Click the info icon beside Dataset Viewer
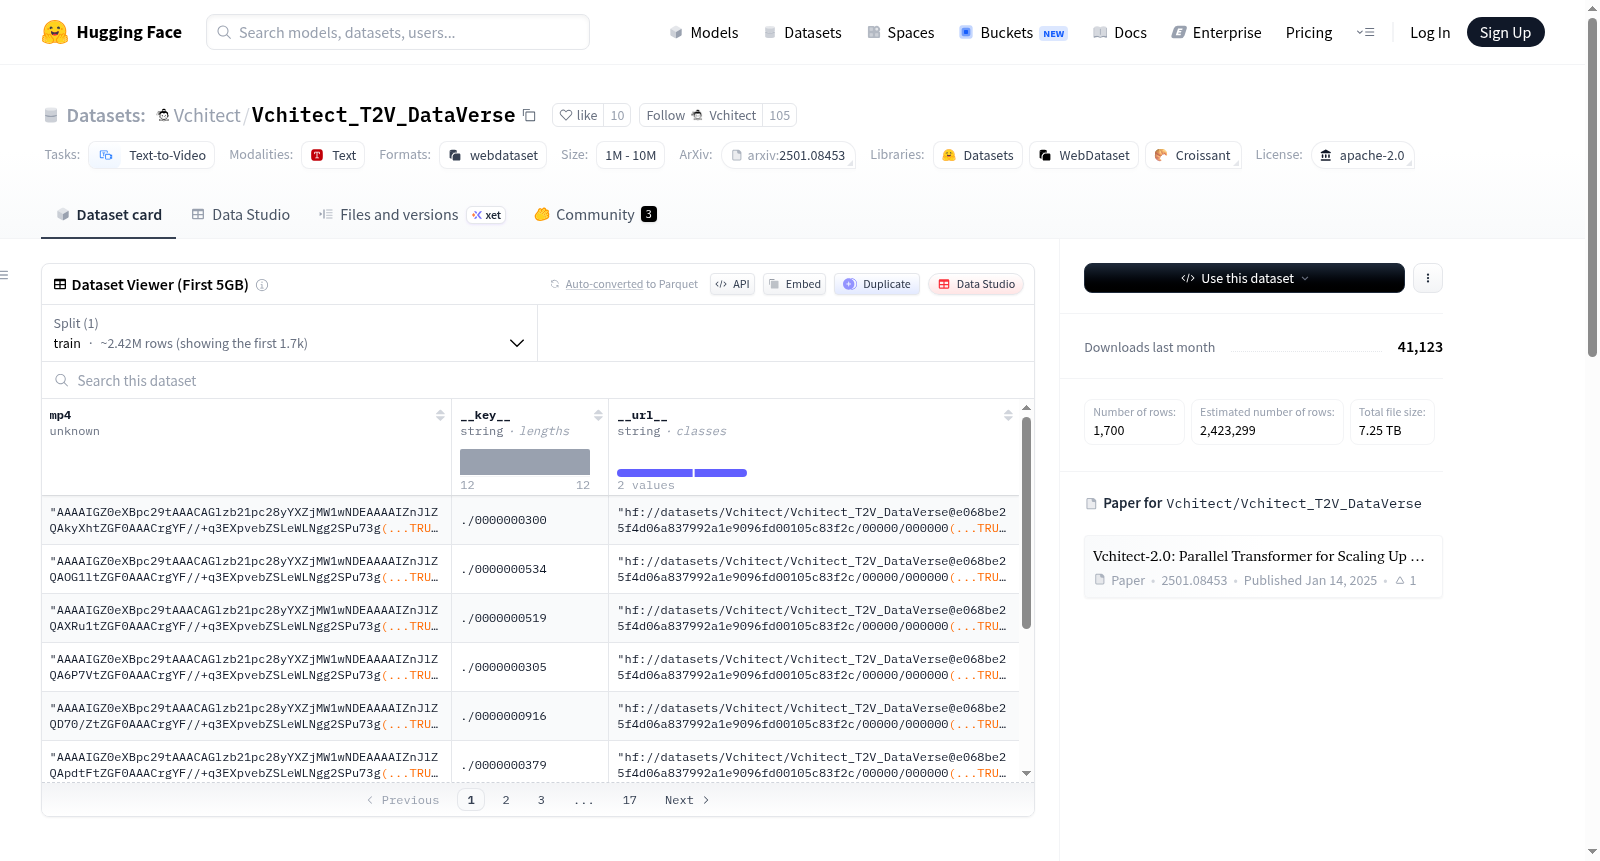 click(x=262, y=285)
